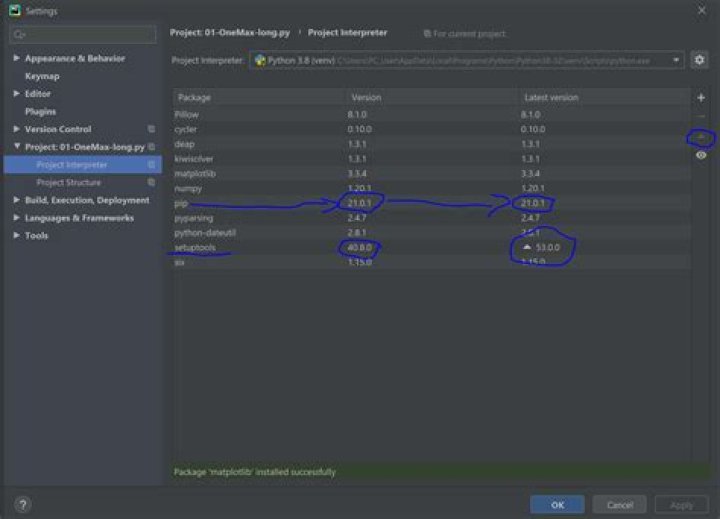Screen dimensions: 720x519
Task: Select the Pillow package row
Action: point(432,114)
